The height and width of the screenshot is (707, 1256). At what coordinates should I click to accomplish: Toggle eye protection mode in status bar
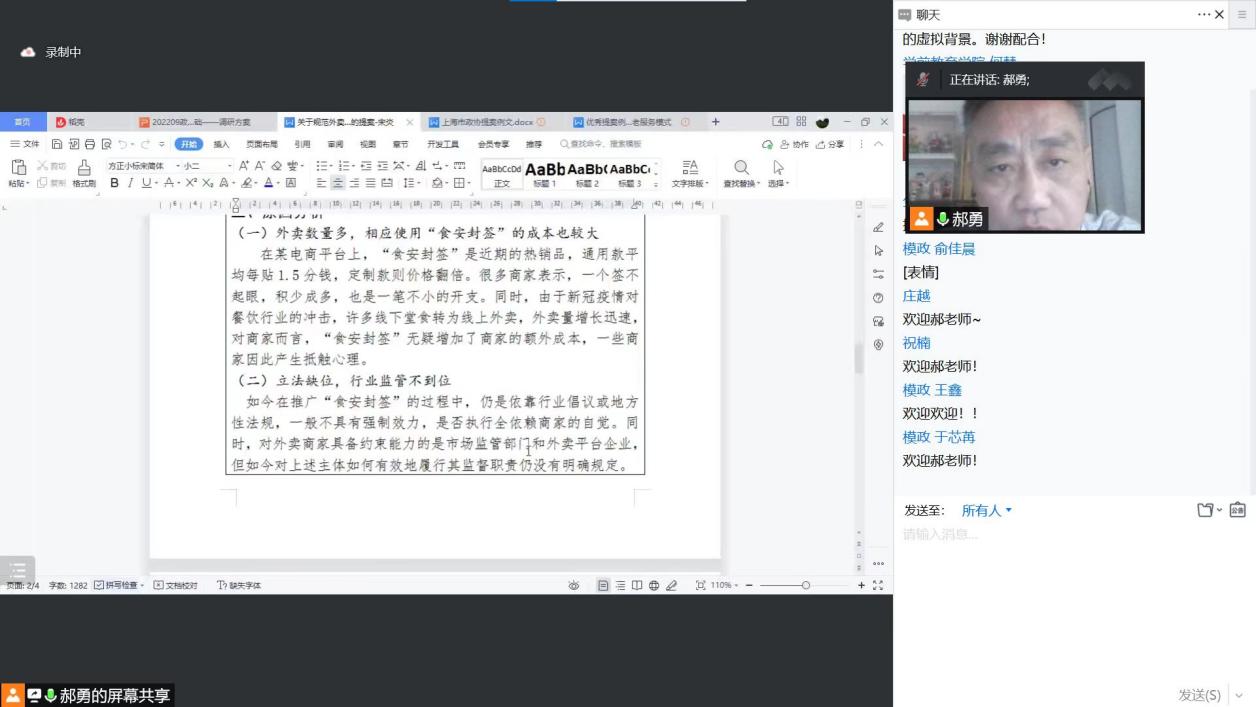tap(574, 585)
